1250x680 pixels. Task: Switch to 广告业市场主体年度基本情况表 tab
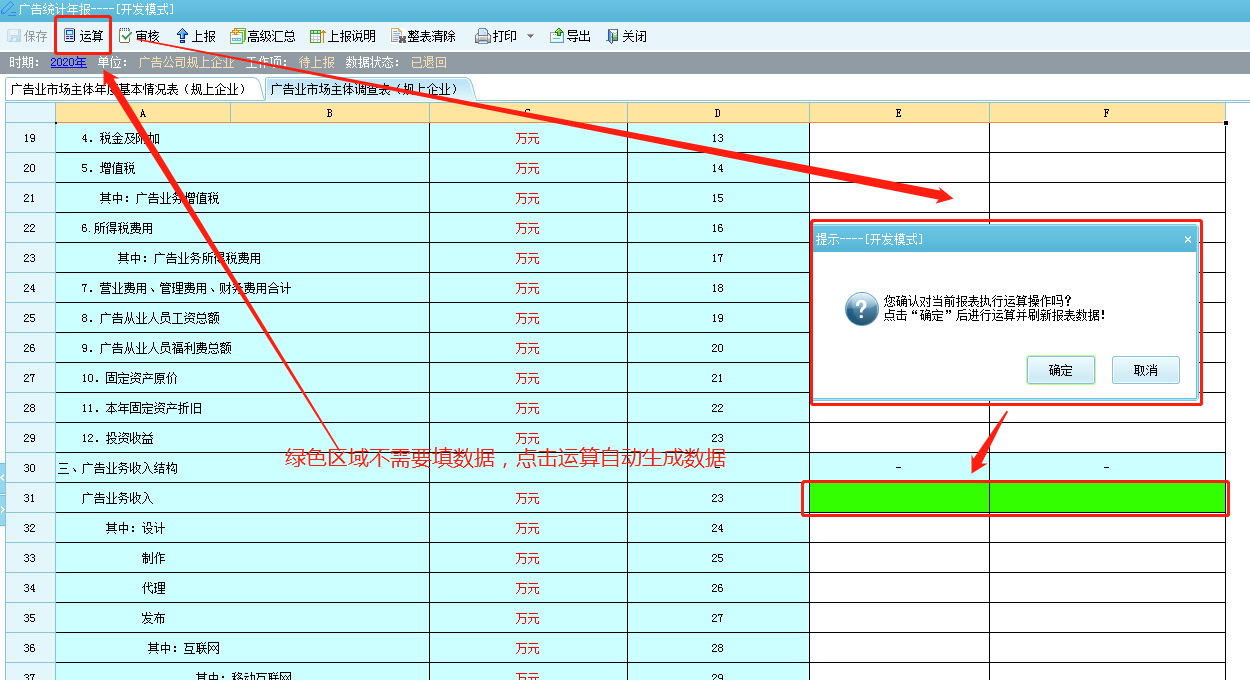click(132, 89)
